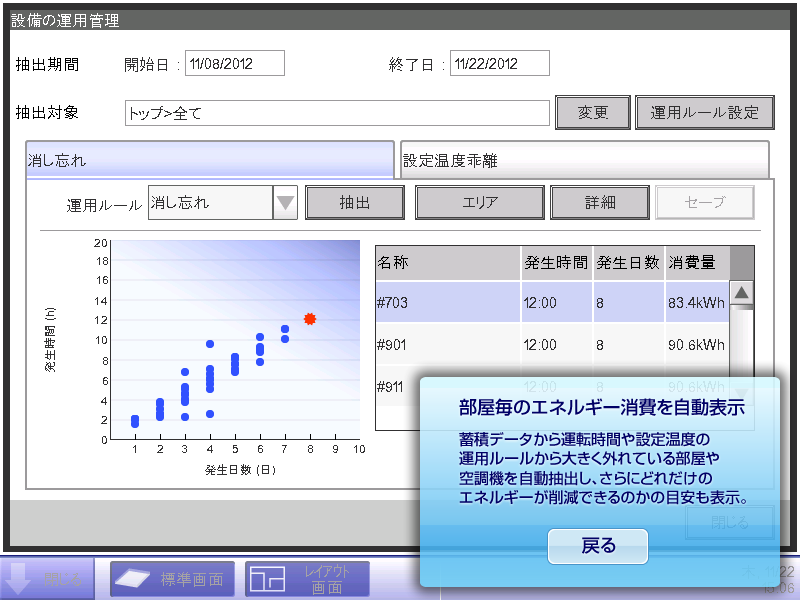Switch to the 設定温度乖離 tab
Screen dimensions: 800x600
(584, 160)
